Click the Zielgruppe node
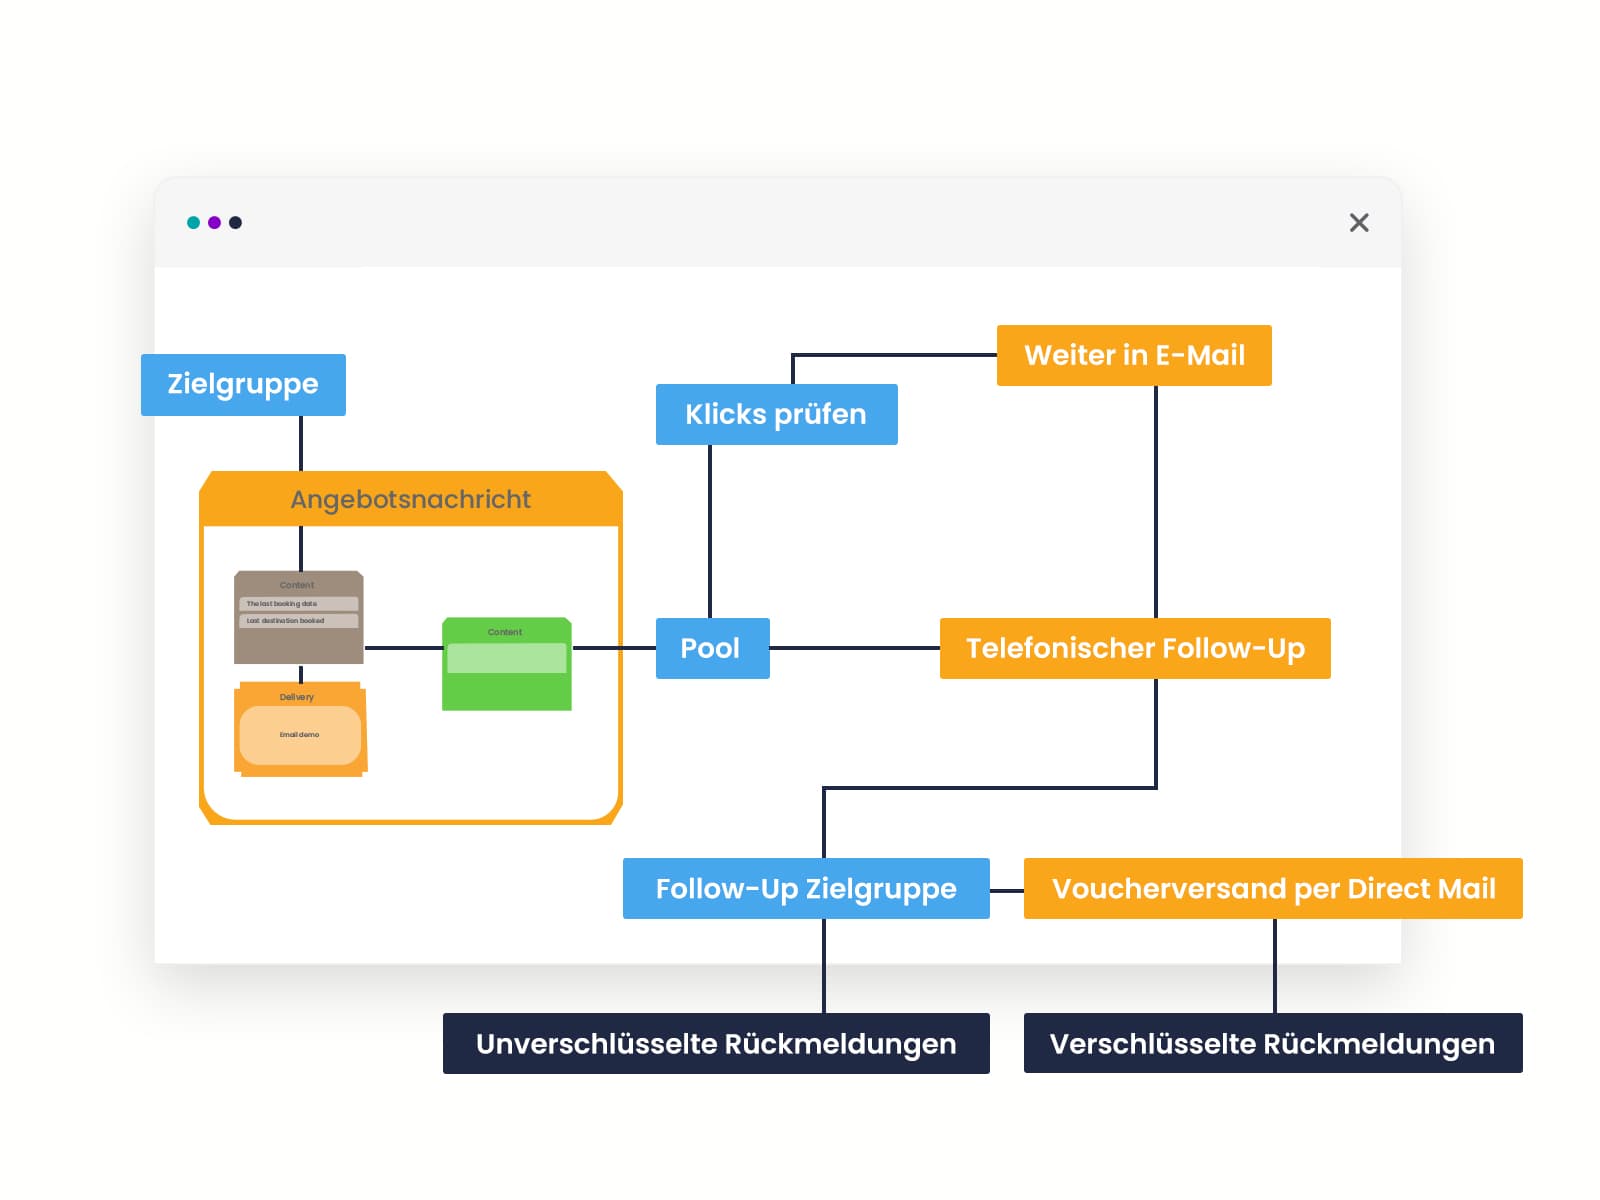 [x=243, y=384]
